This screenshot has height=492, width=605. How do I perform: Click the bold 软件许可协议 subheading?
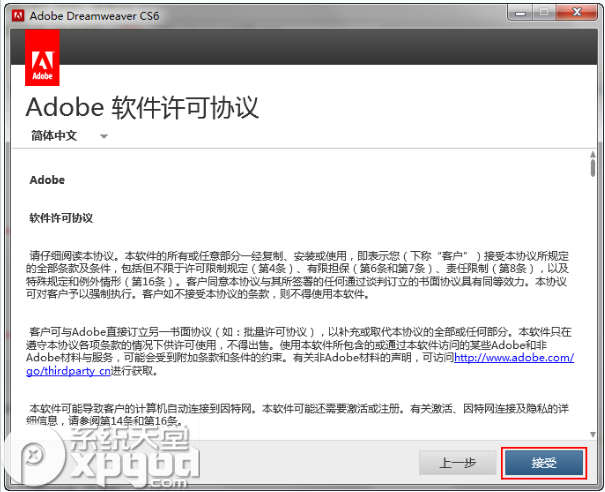61,218
